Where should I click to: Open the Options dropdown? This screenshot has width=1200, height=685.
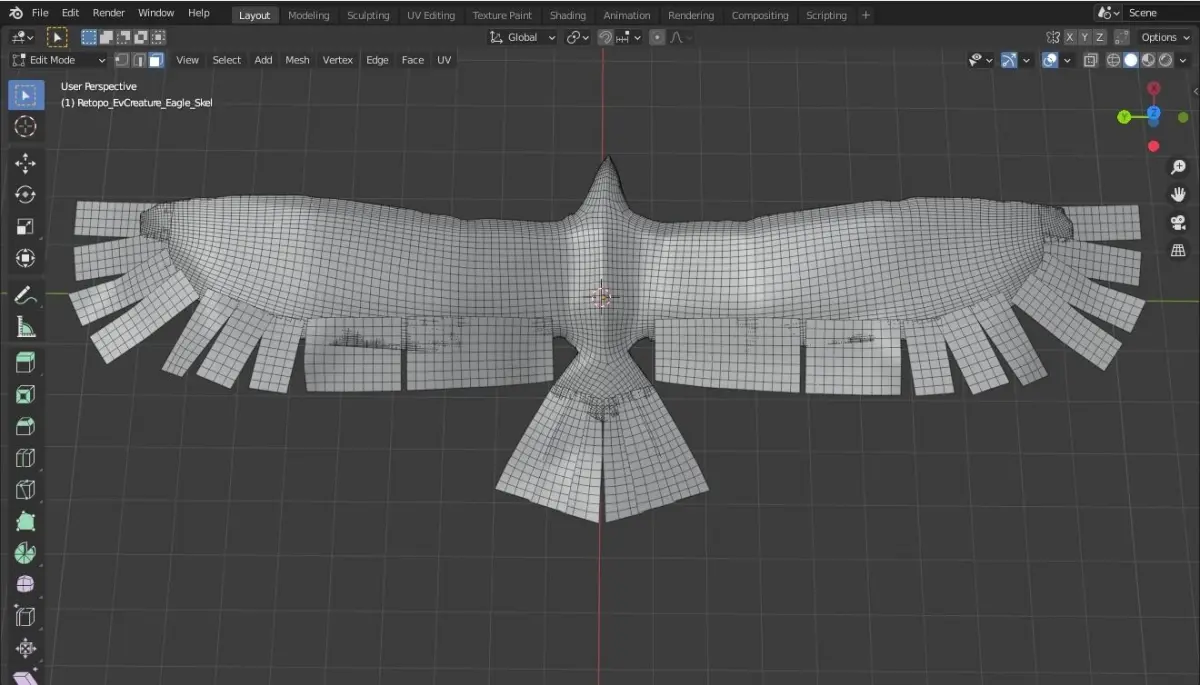click(1165, 37)
